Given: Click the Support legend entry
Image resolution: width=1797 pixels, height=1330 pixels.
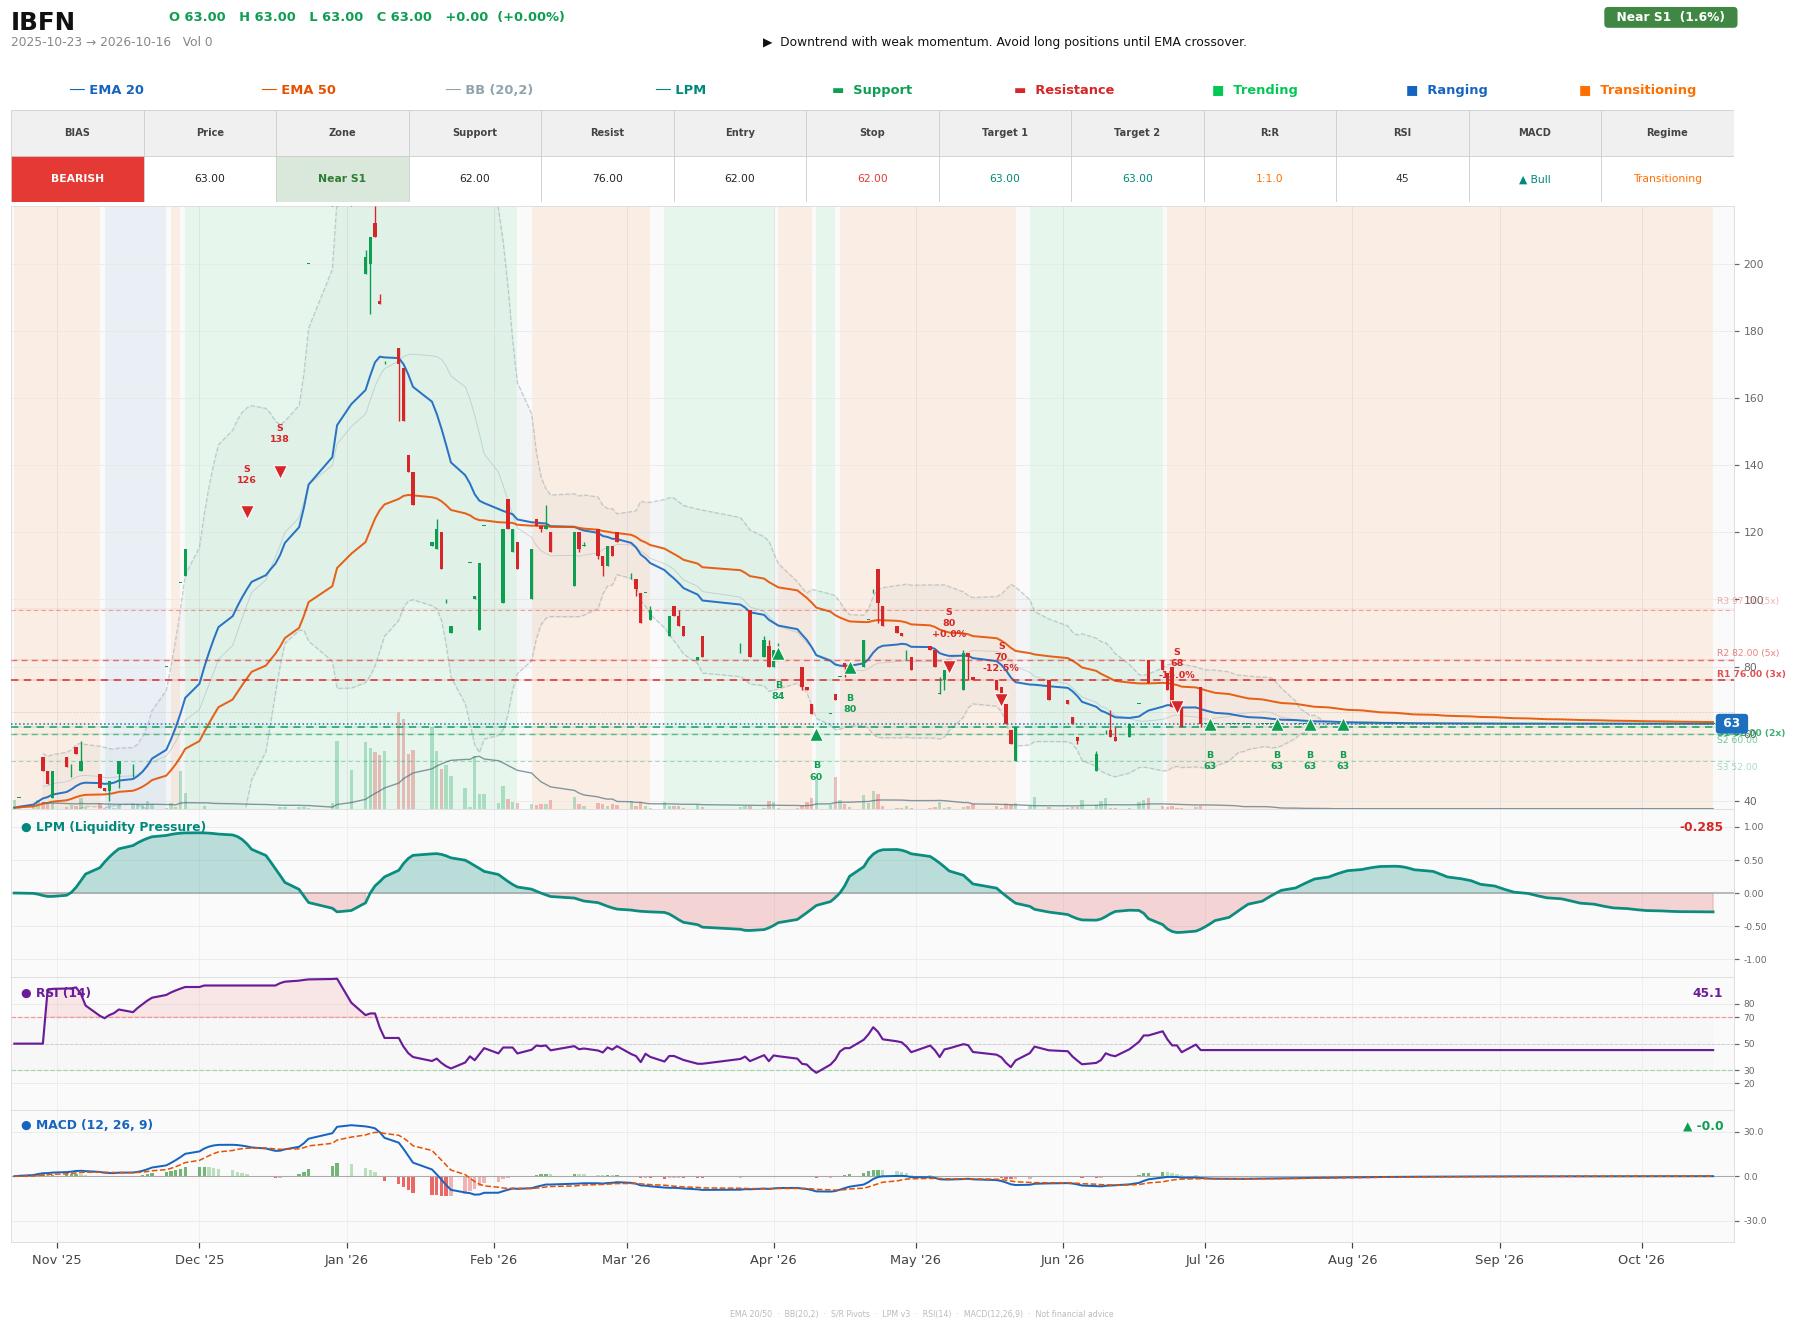Looking at the screenshot, I should (872, 90).
